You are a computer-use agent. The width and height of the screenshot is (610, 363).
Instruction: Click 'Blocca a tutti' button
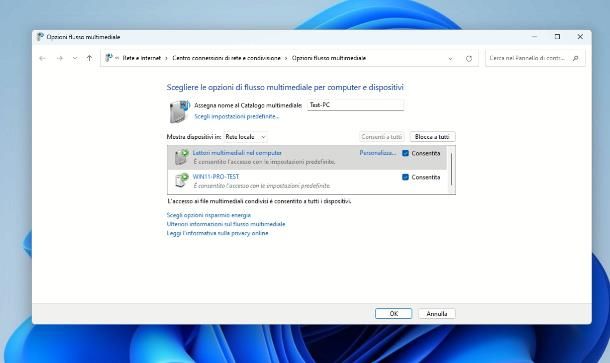coord(432,137)
